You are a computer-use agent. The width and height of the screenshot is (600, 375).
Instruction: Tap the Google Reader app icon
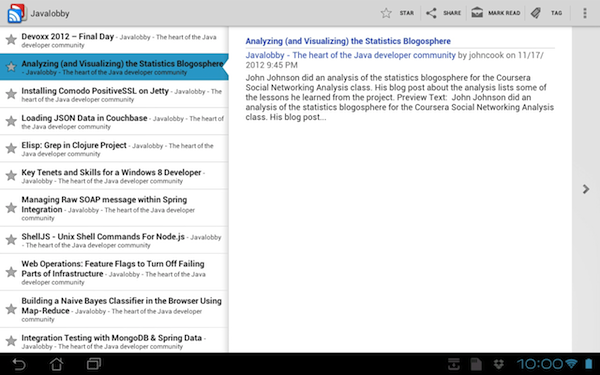(x=16, y=13)
